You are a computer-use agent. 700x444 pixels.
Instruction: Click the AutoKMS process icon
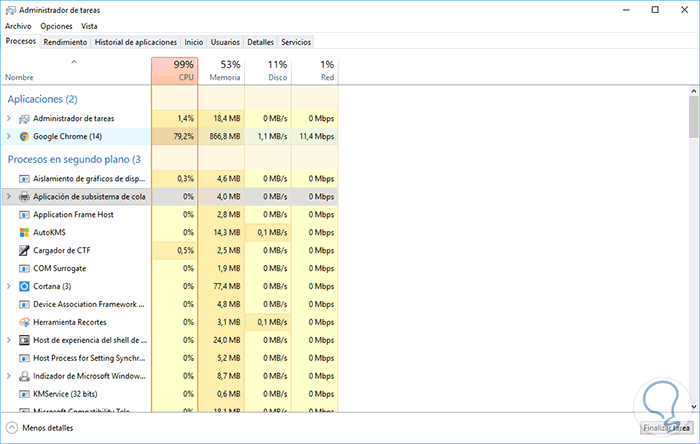click(24, 232)
